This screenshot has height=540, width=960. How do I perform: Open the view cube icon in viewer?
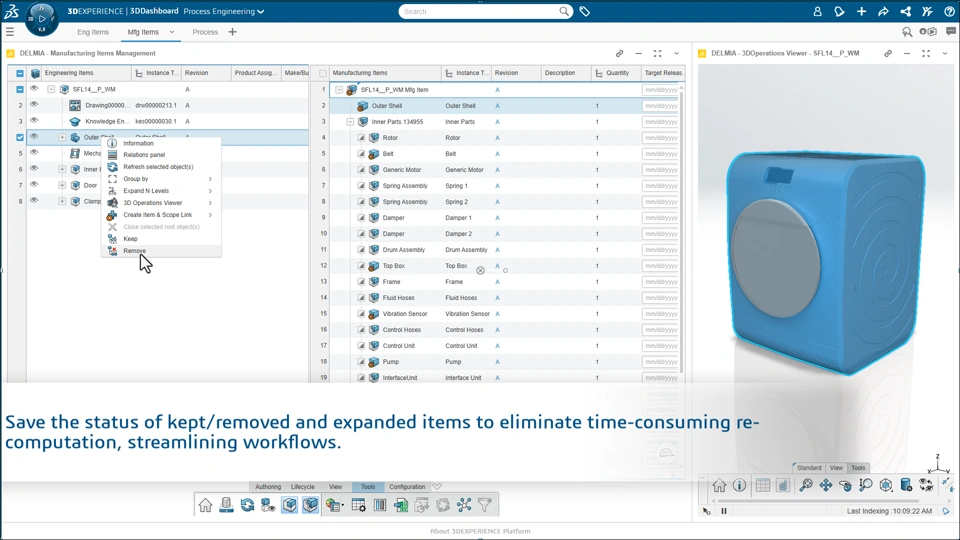click(886, 486)
